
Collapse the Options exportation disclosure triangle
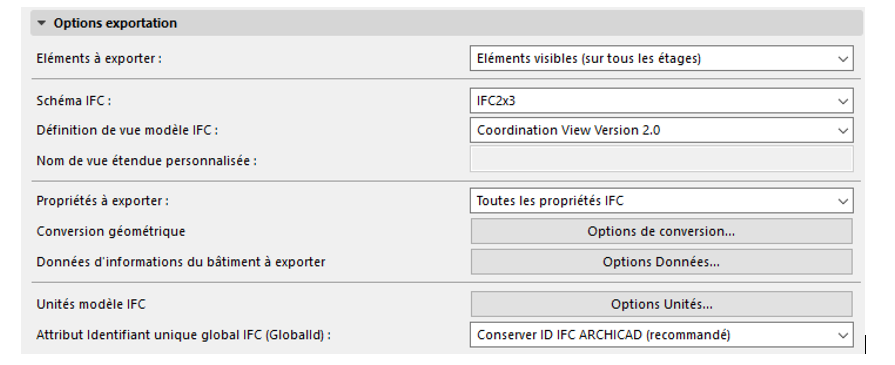tap(41, 23)
